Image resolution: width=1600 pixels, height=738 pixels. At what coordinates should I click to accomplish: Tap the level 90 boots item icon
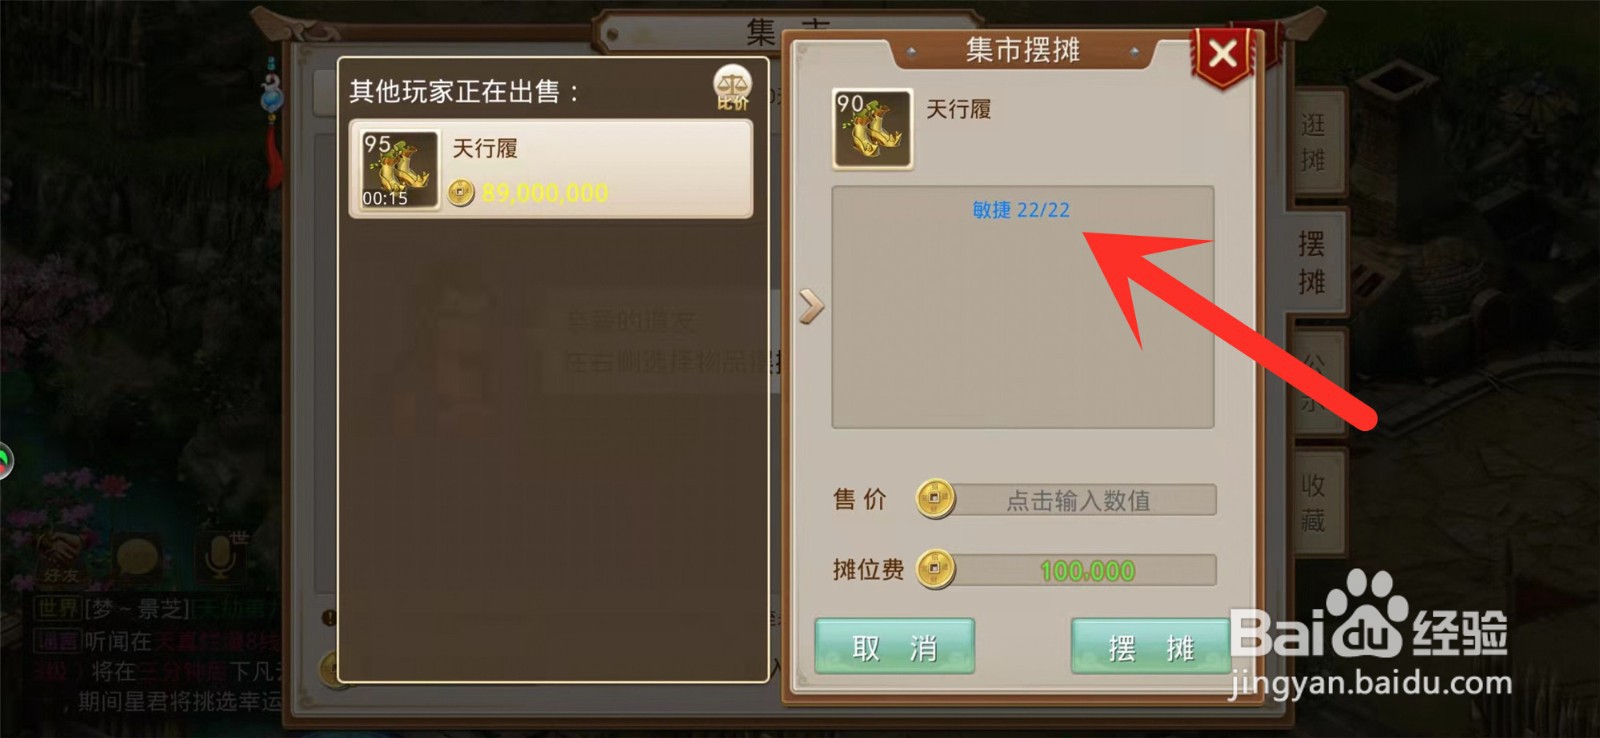pos(872,128)
